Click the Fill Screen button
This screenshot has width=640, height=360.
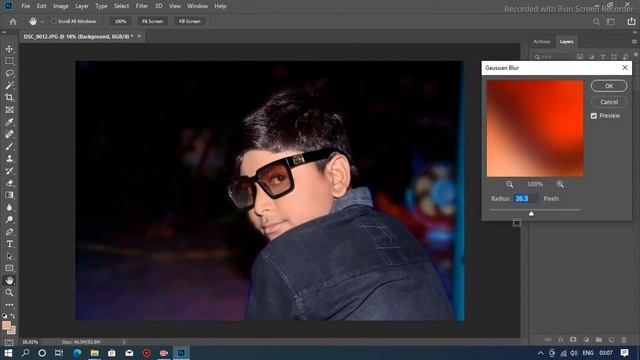click(190, 21)
